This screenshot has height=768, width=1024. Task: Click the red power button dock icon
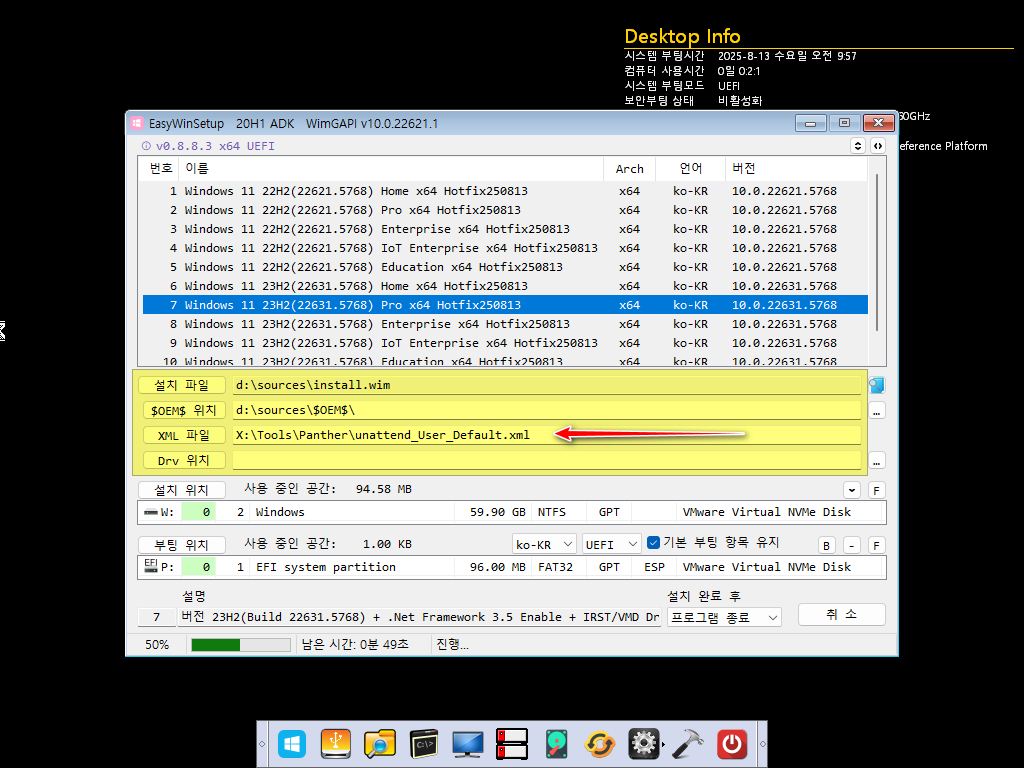(x=731, y=744)
